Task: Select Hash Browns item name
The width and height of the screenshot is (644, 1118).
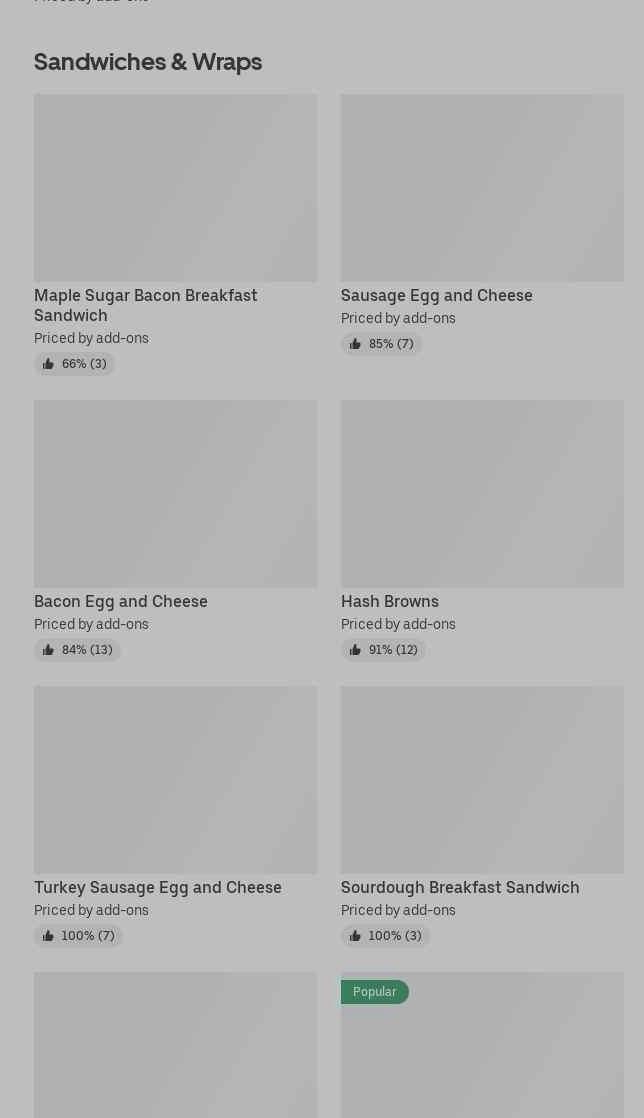Action: pos(389,601)
